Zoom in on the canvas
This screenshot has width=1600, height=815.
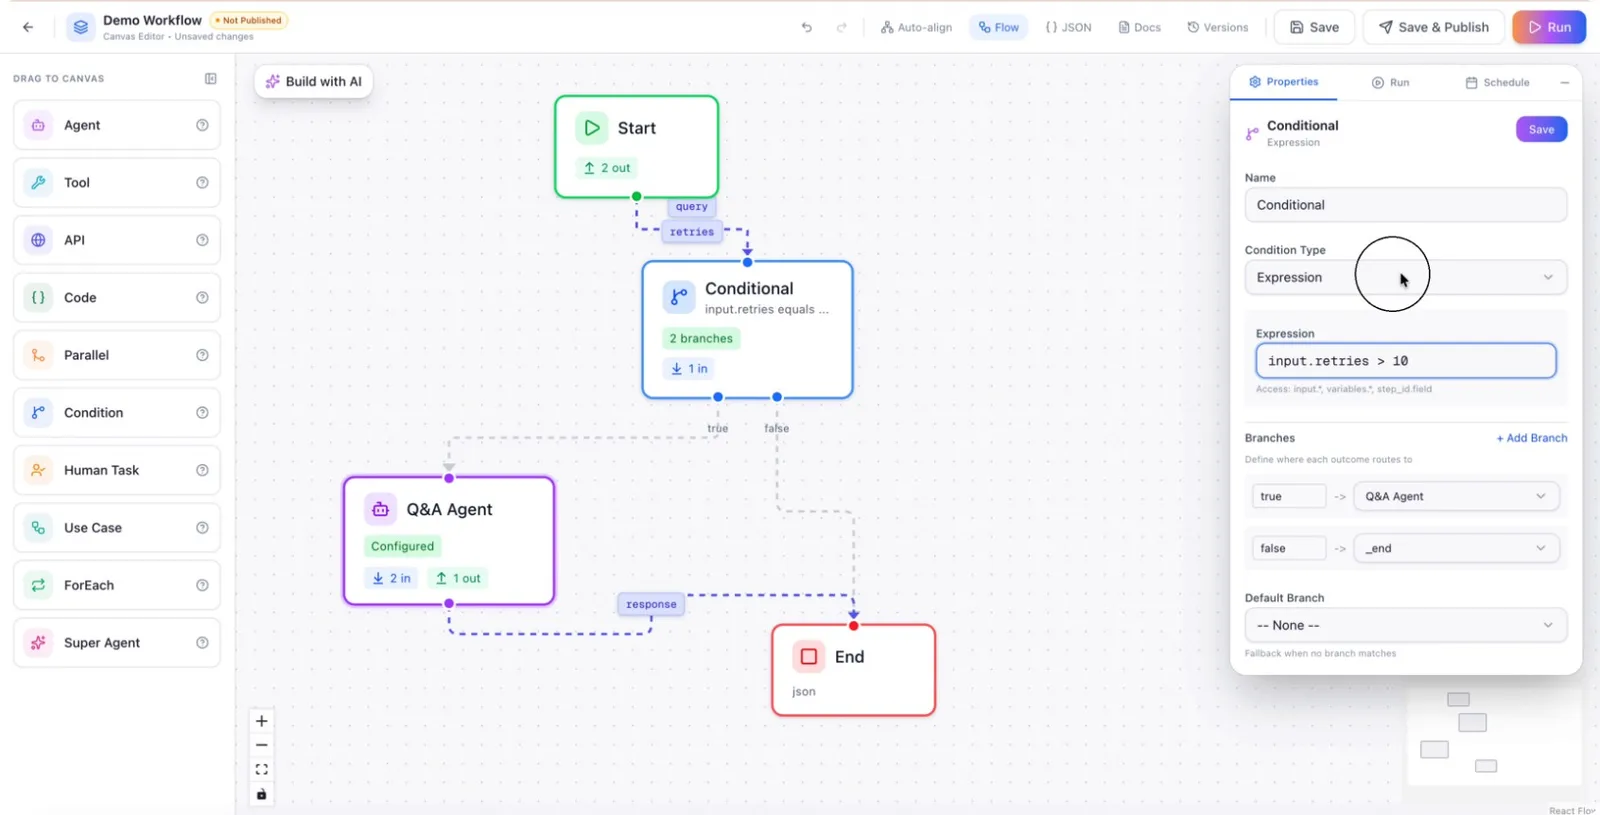[x=262, y=721]
